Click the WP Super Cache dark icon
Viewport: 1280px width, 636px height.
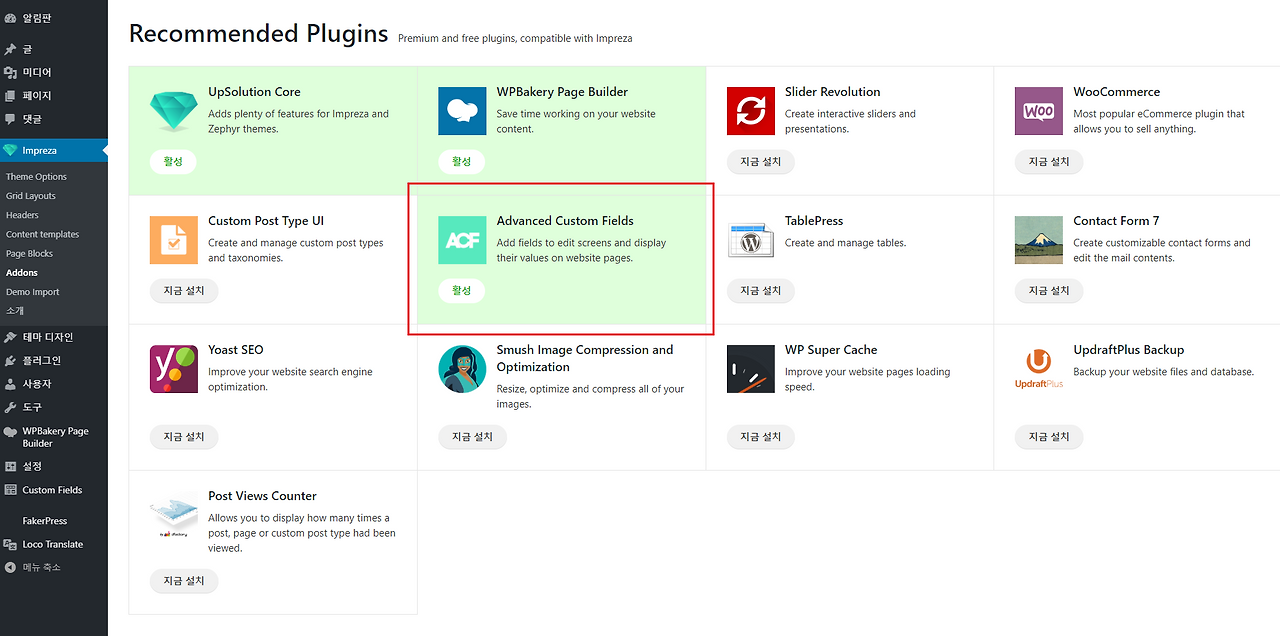tap(751, 369)
